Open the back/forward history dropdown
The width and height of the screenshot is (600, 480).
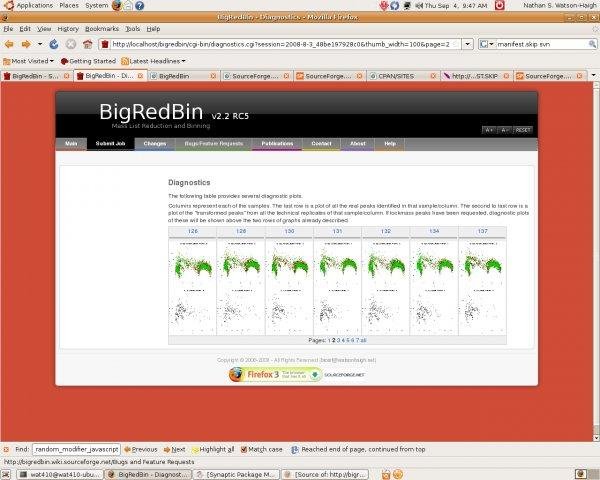pyautogui.click(x=40, y=44)
